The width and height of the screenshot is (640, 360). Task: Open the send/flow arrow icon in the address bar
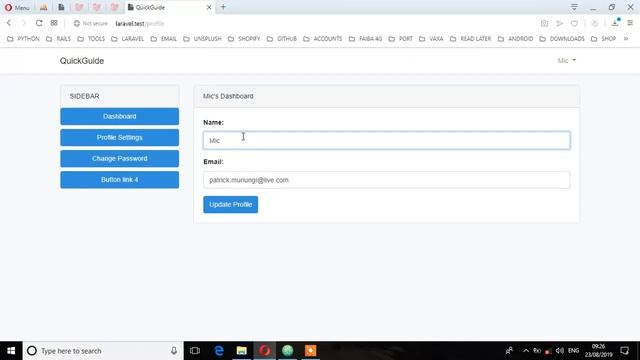pyautogui.click(x=559, y=24)
